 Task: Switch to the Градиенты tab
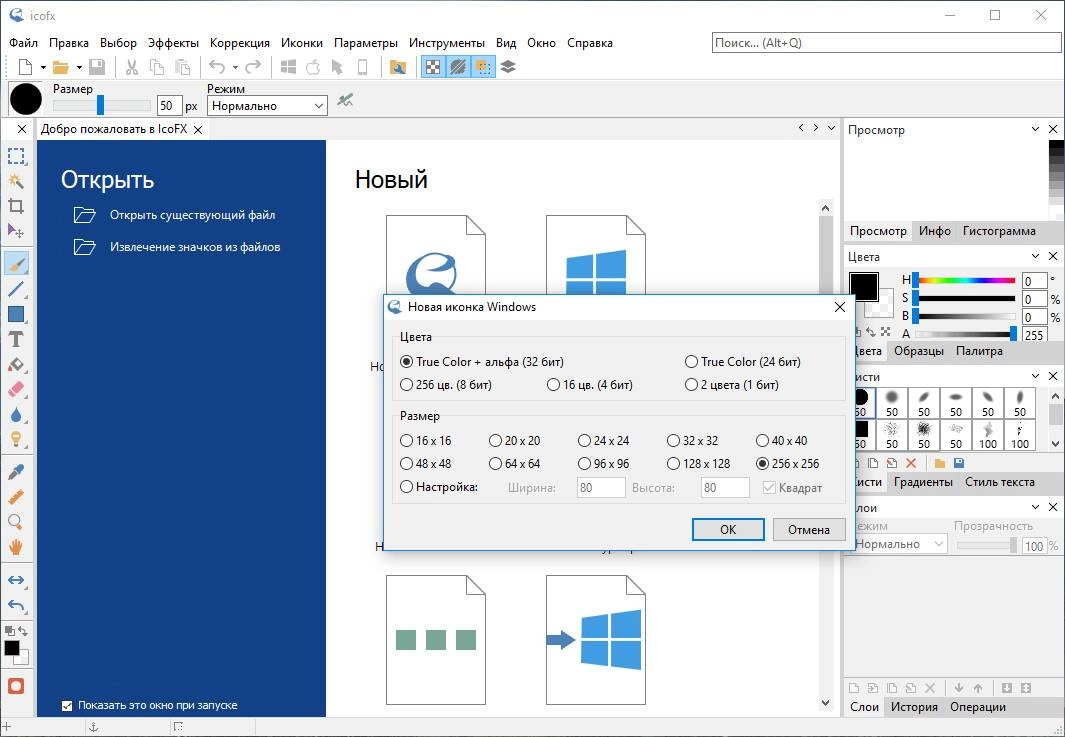(923, 482)
